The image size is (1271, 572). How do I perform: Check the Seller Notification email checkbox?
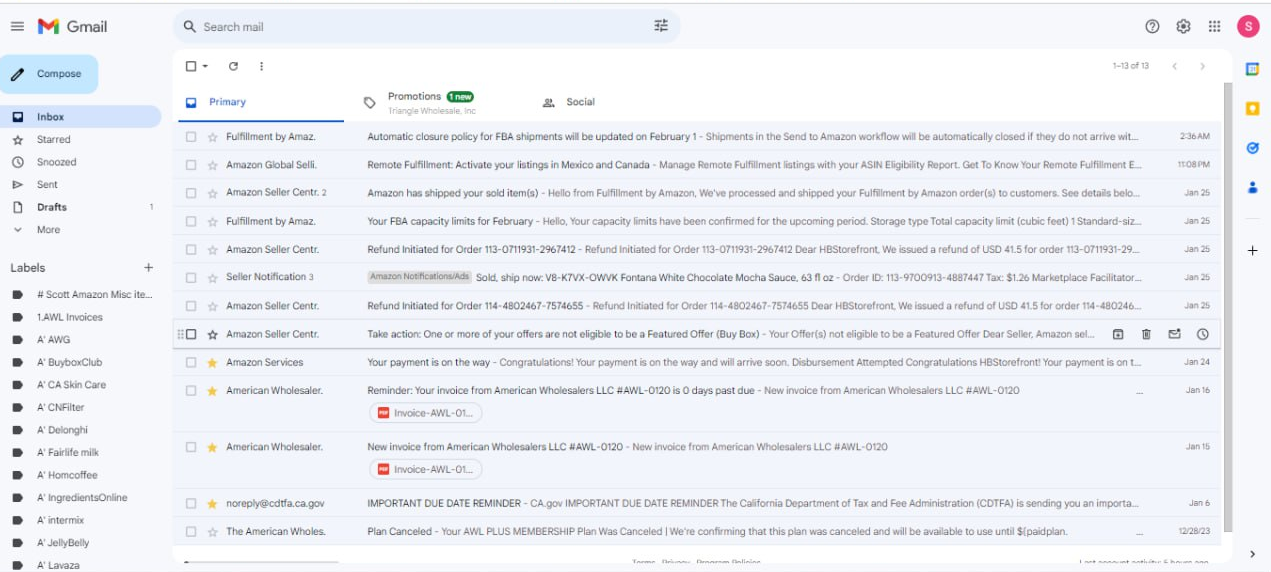click(x=191, y=278)
